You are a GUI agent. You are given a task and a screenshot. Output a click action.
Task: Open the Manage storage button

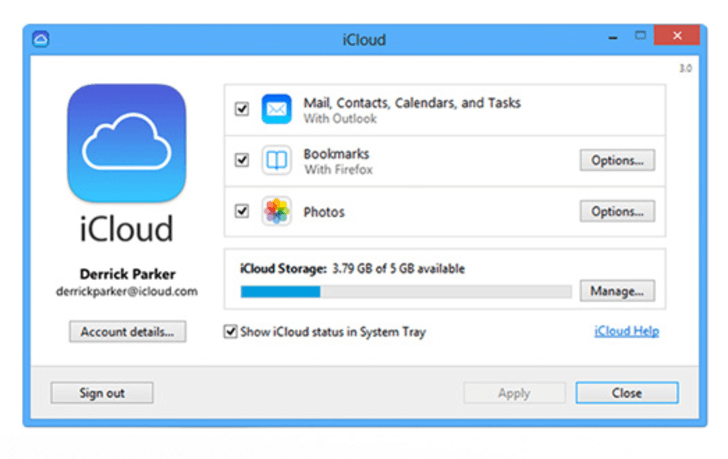coord(617,291)
